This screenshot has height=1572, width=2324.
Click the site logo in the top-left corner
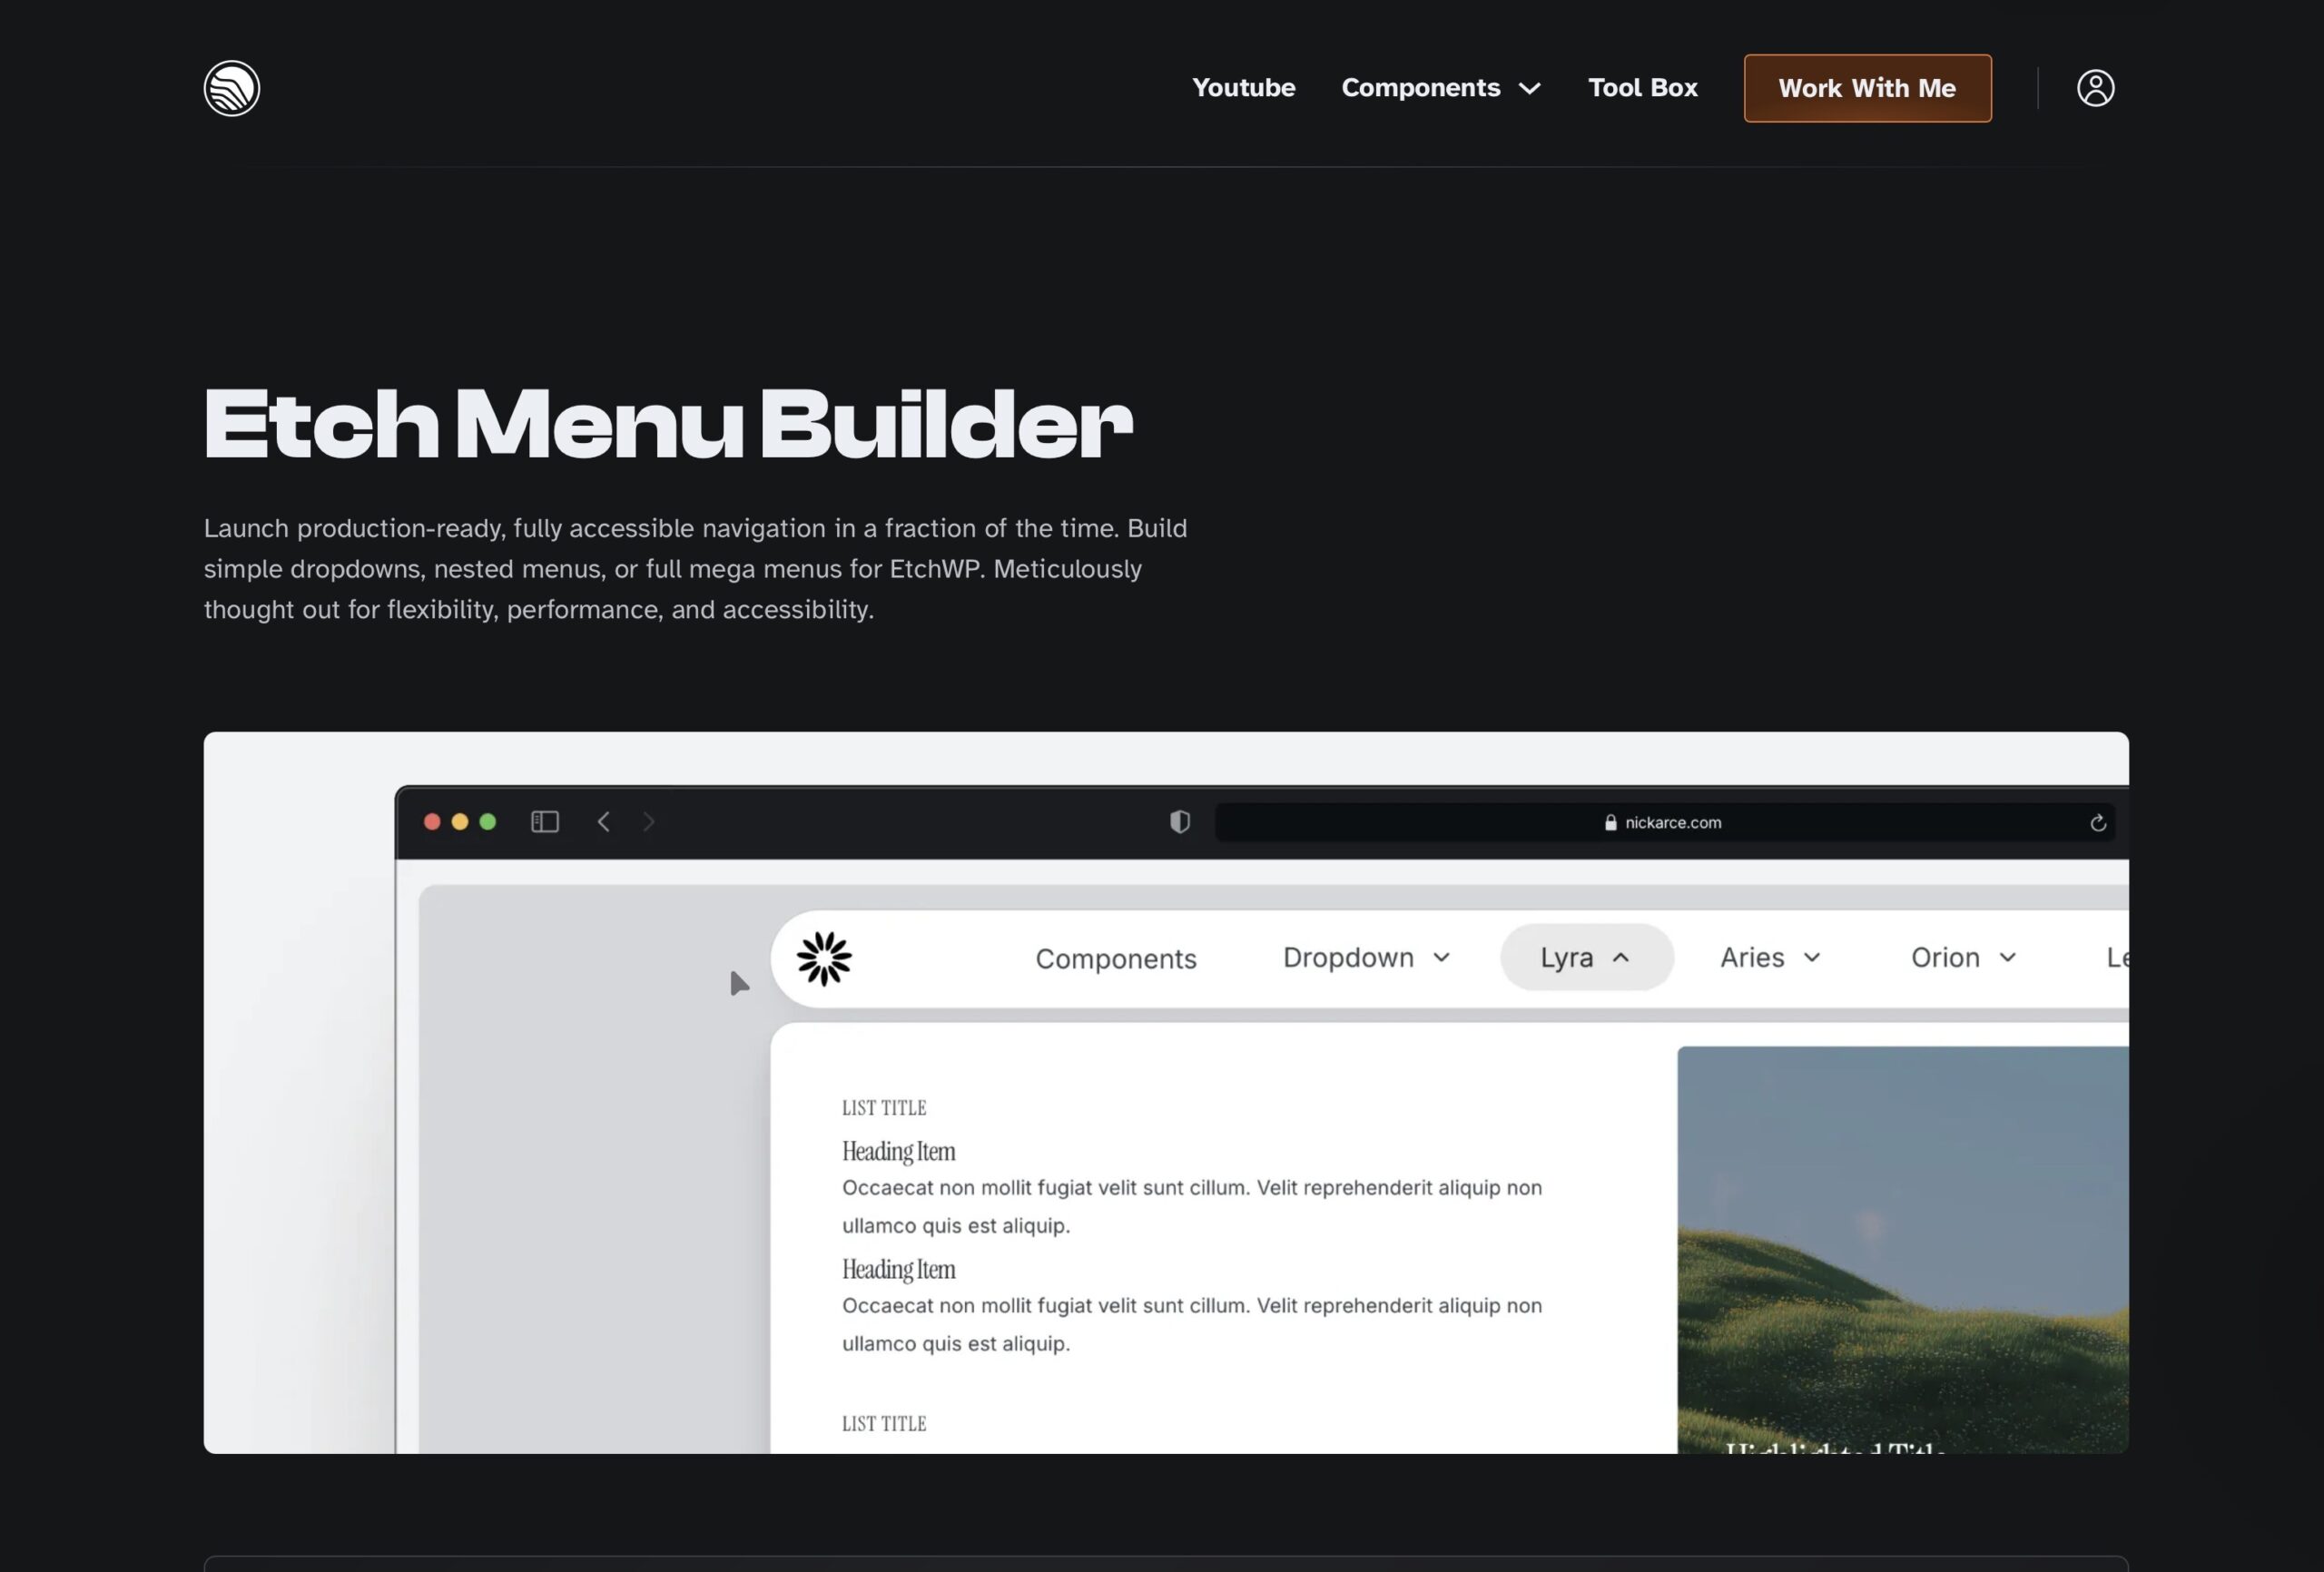[x=231, y=88]
